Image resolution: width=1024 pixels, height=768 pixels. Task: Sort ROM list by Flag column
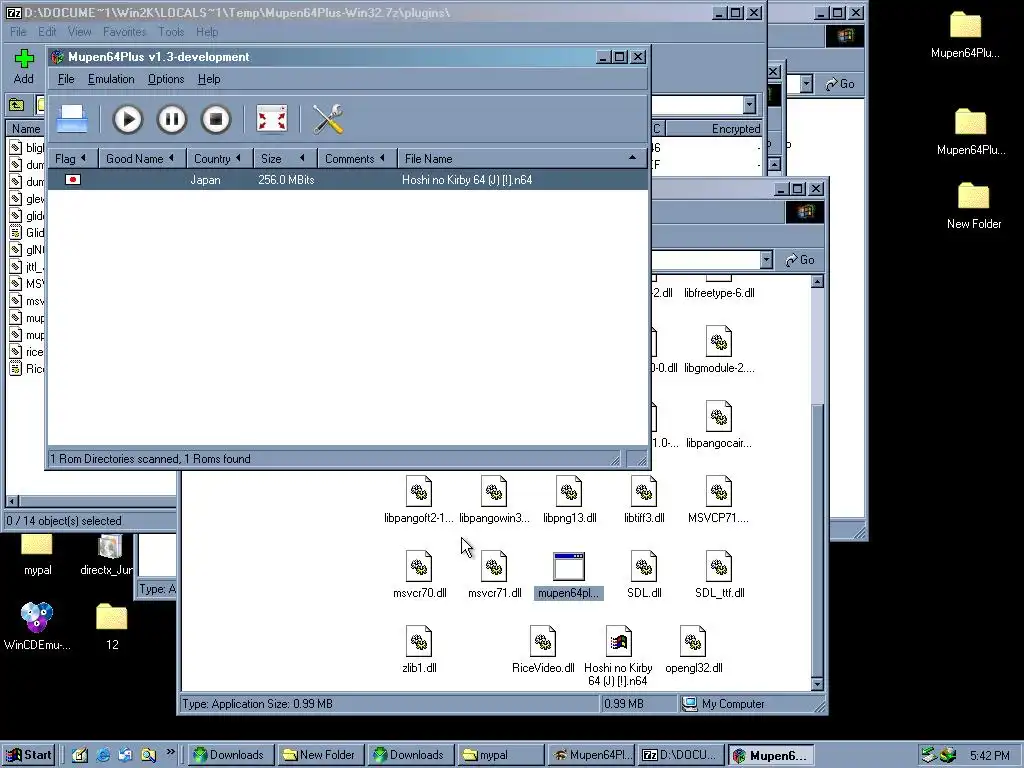click(x=72, y=159)
